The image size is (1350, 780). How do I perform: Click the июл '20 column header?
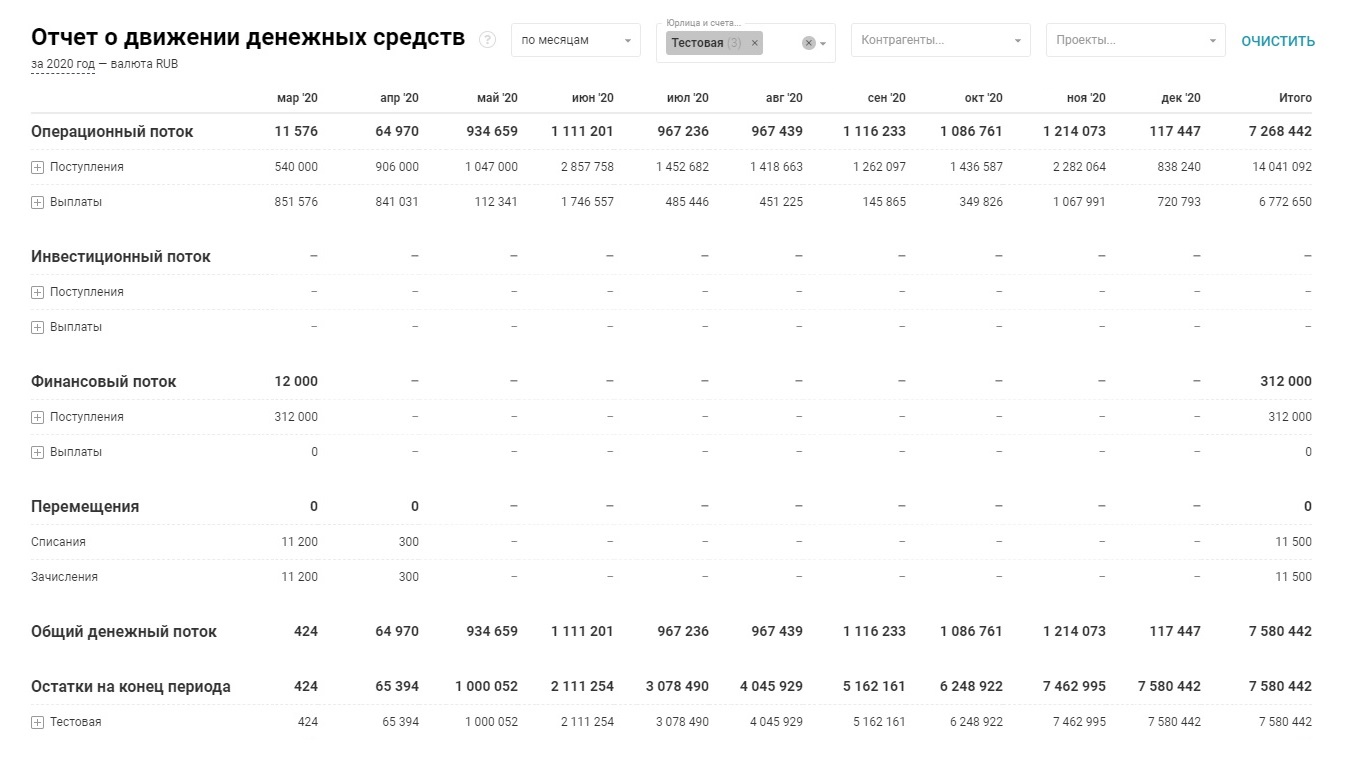coord(688,98)
